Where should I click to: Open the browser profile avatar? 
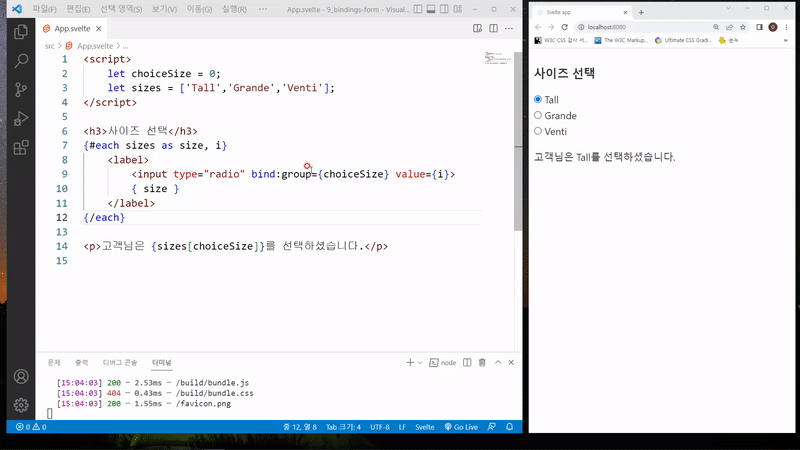[773, 27]
